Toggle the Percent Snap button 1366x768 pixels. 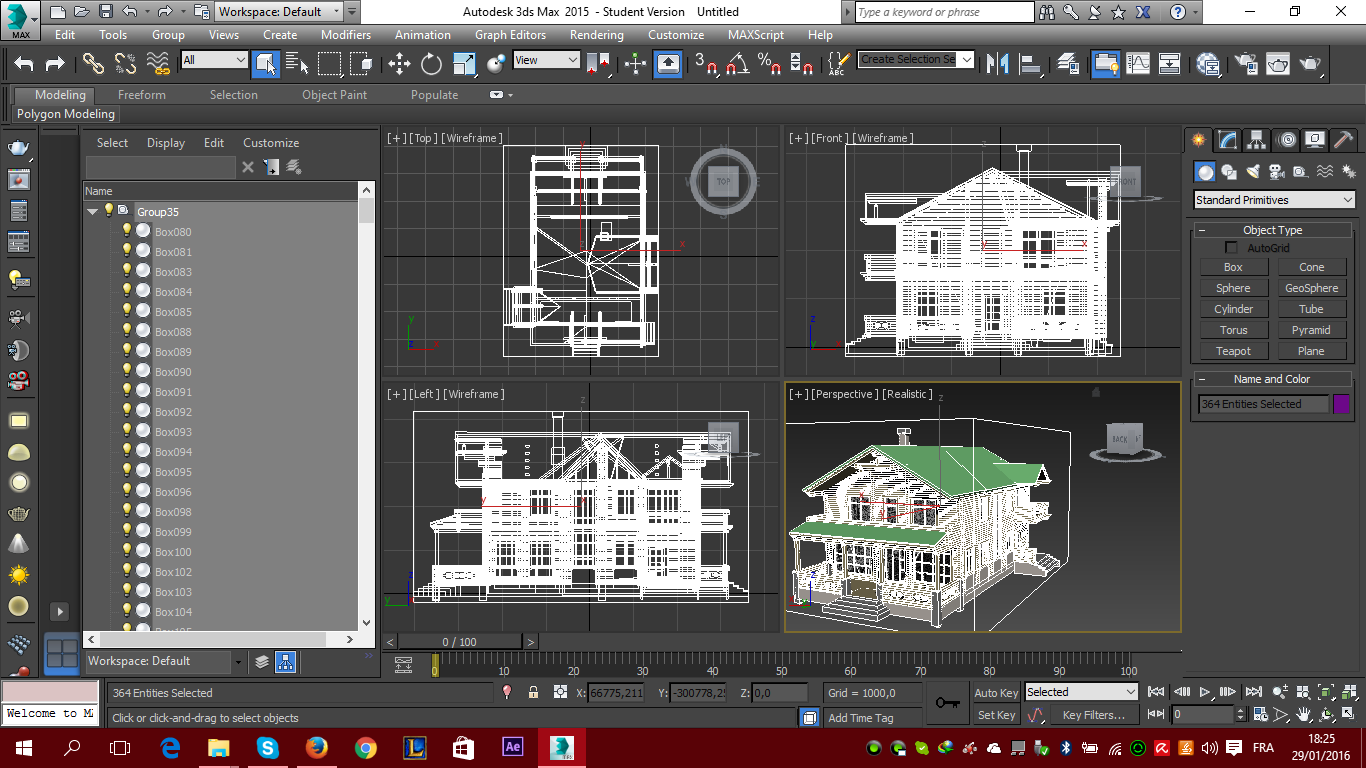point(769,64)
